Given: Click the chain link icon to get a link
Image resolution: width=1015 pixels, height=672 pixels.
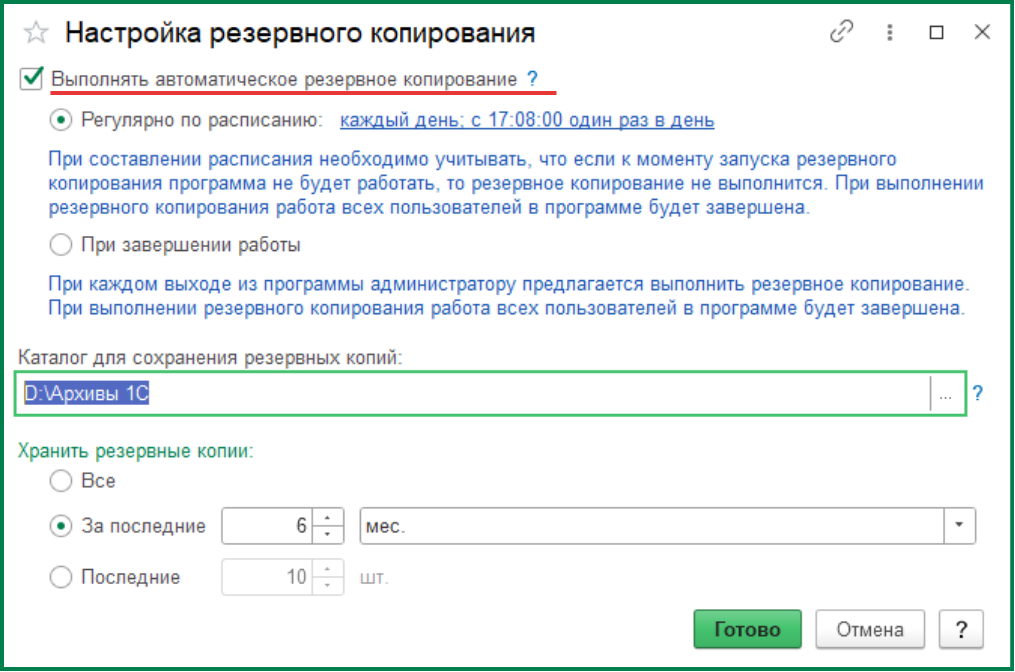Looking at the screenshot, I should click(x=840, y=31).
